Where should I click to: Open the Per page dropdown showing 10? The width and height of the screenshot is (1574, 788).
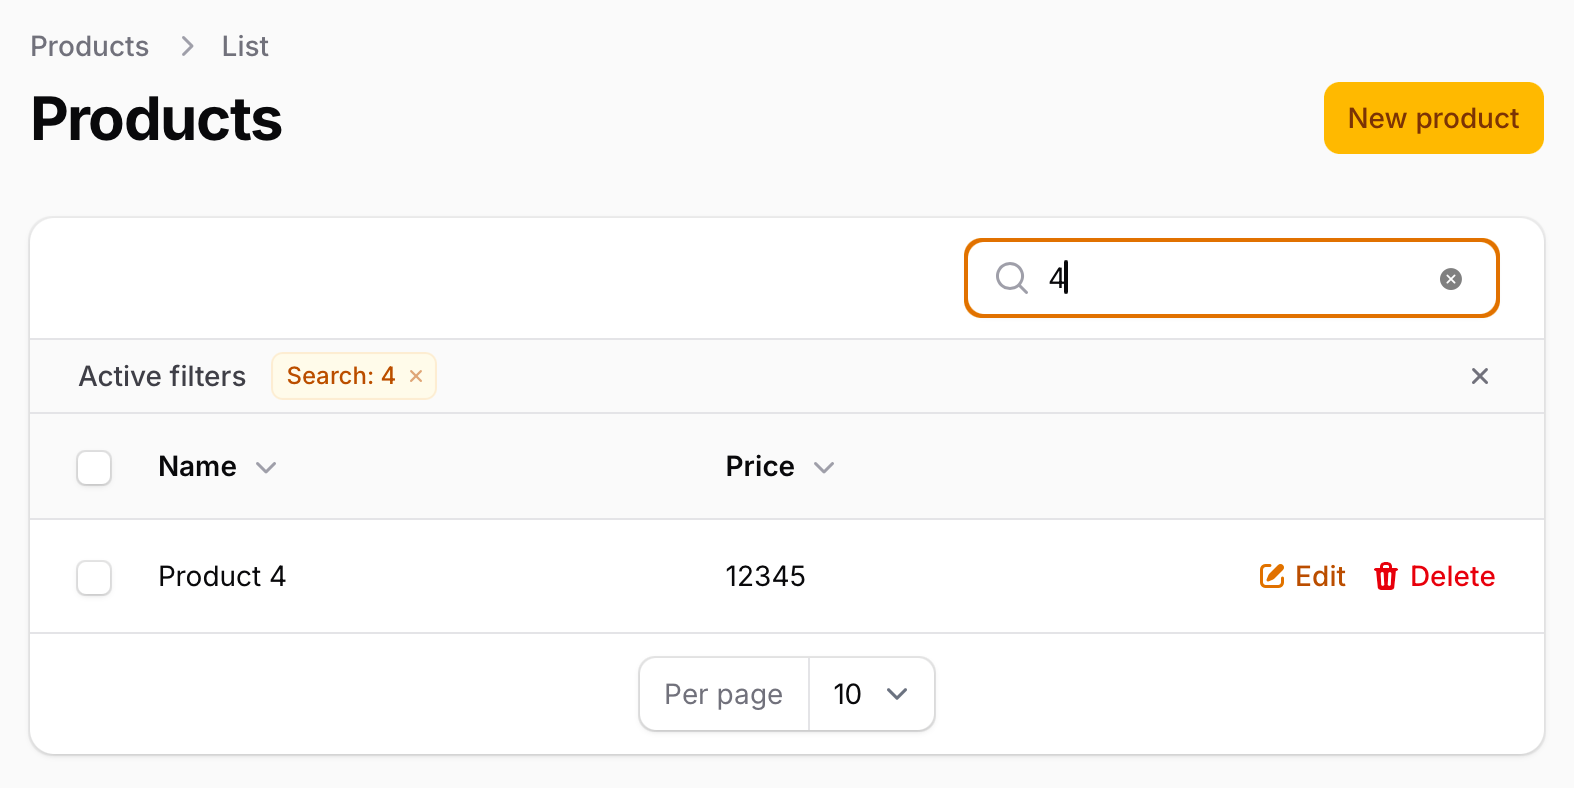(x=871, y=694)
